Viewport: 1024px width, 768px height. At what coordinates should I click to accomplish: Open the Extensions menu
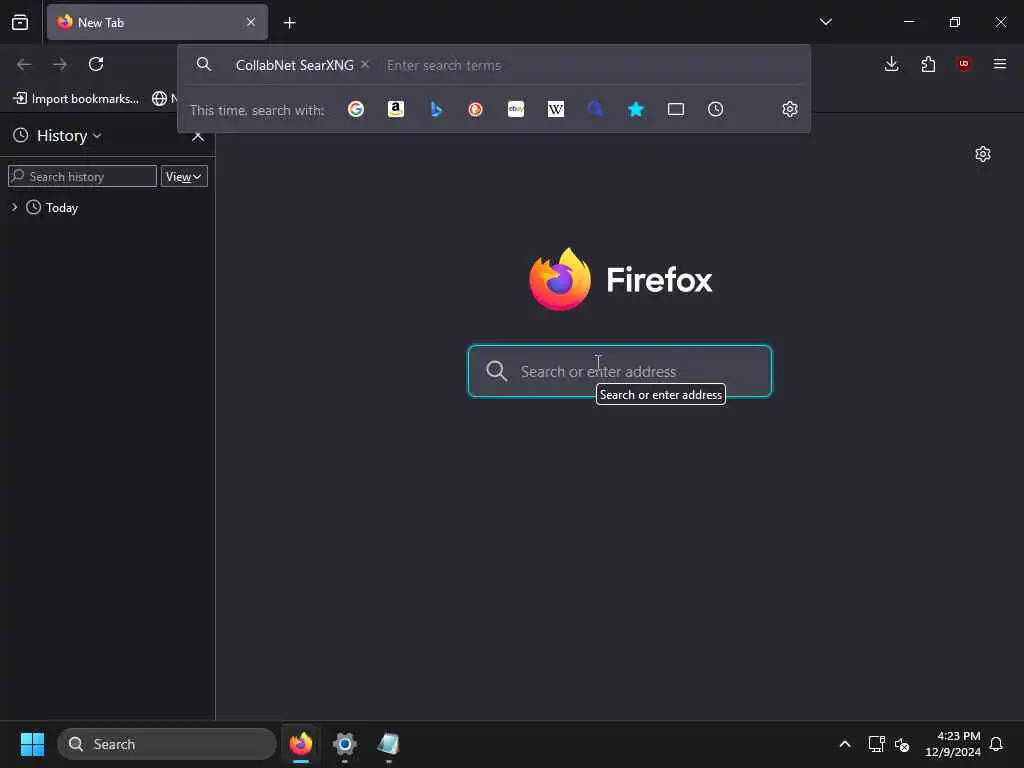pyautogui.click(x=928, y=64)
